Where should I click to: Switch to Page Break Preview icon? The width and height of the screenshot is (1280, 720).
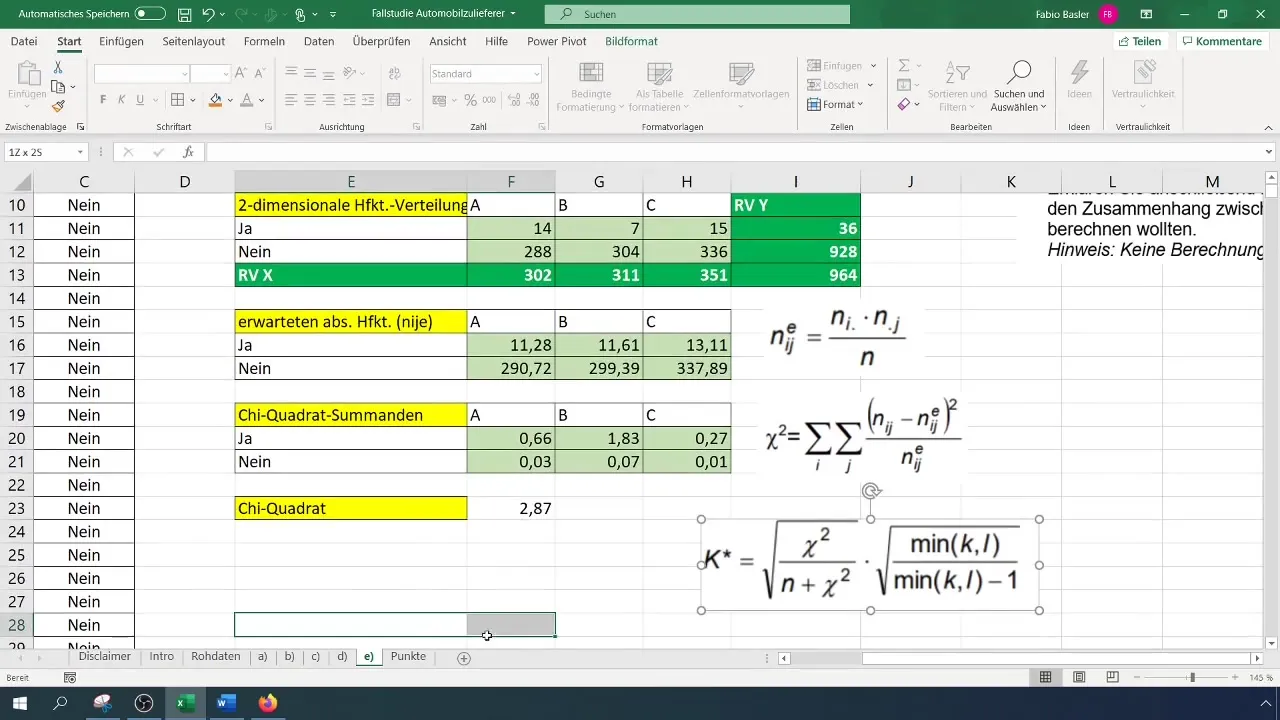coord(1112,677)
